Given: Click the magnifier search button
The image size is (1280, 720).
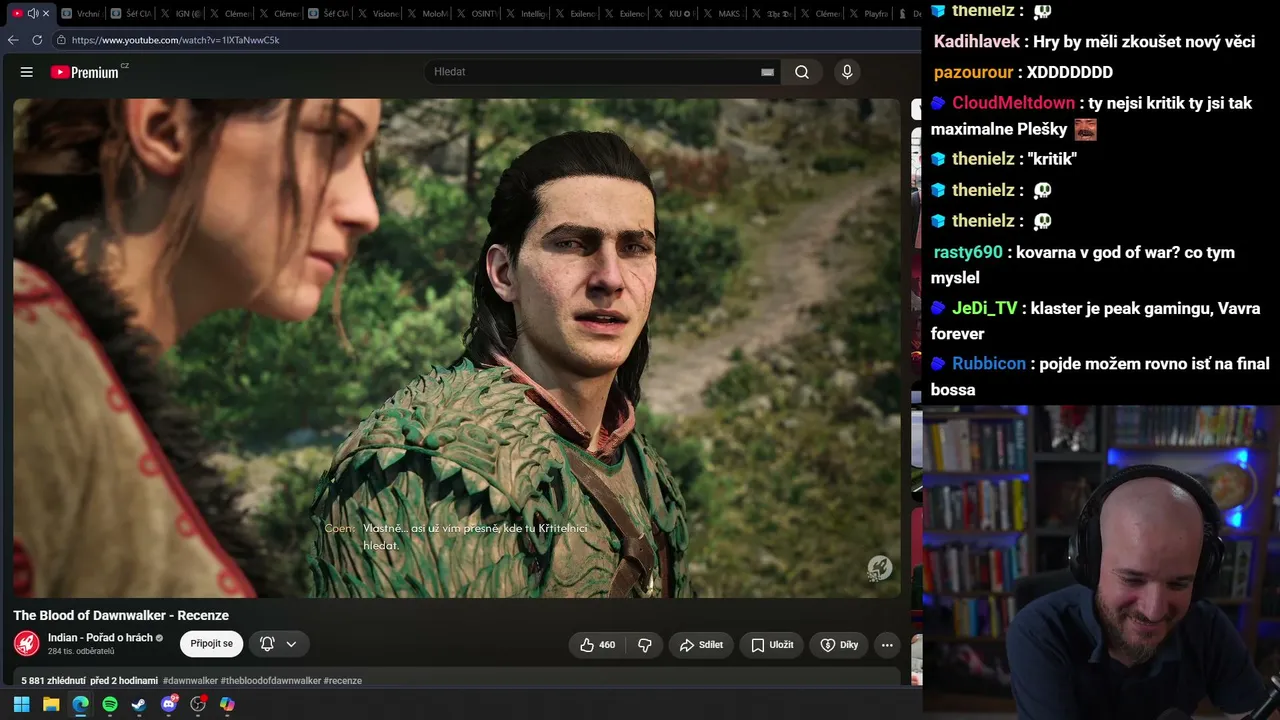Looking at the screenshot, I should click(x=802, y=72).
